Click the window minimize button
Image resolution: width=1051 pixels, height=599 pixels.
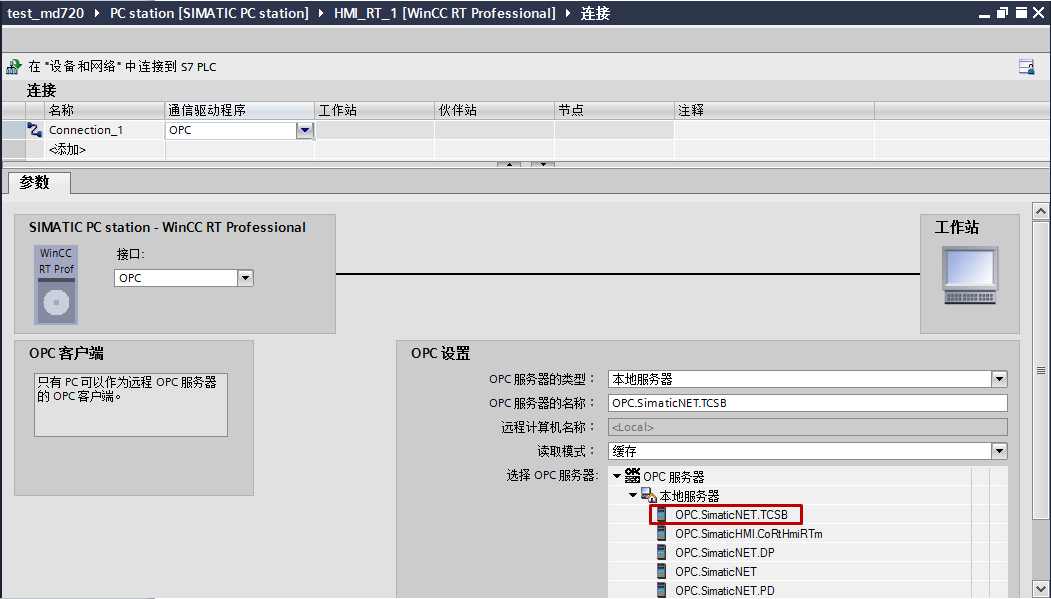tap(985, 13)
